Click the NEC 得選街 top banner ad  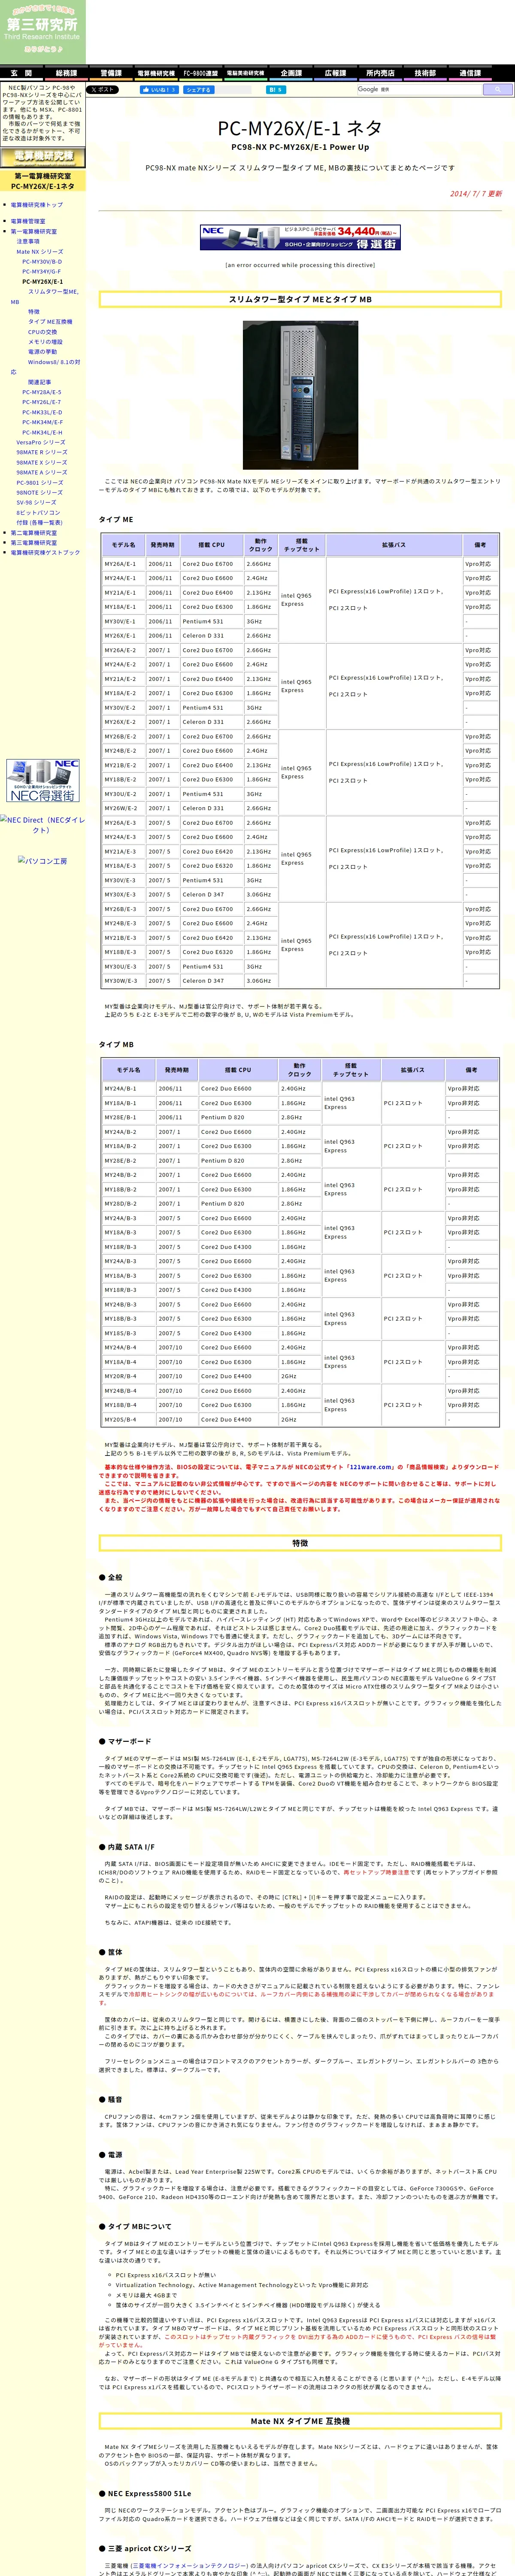[x=300, y=237]
